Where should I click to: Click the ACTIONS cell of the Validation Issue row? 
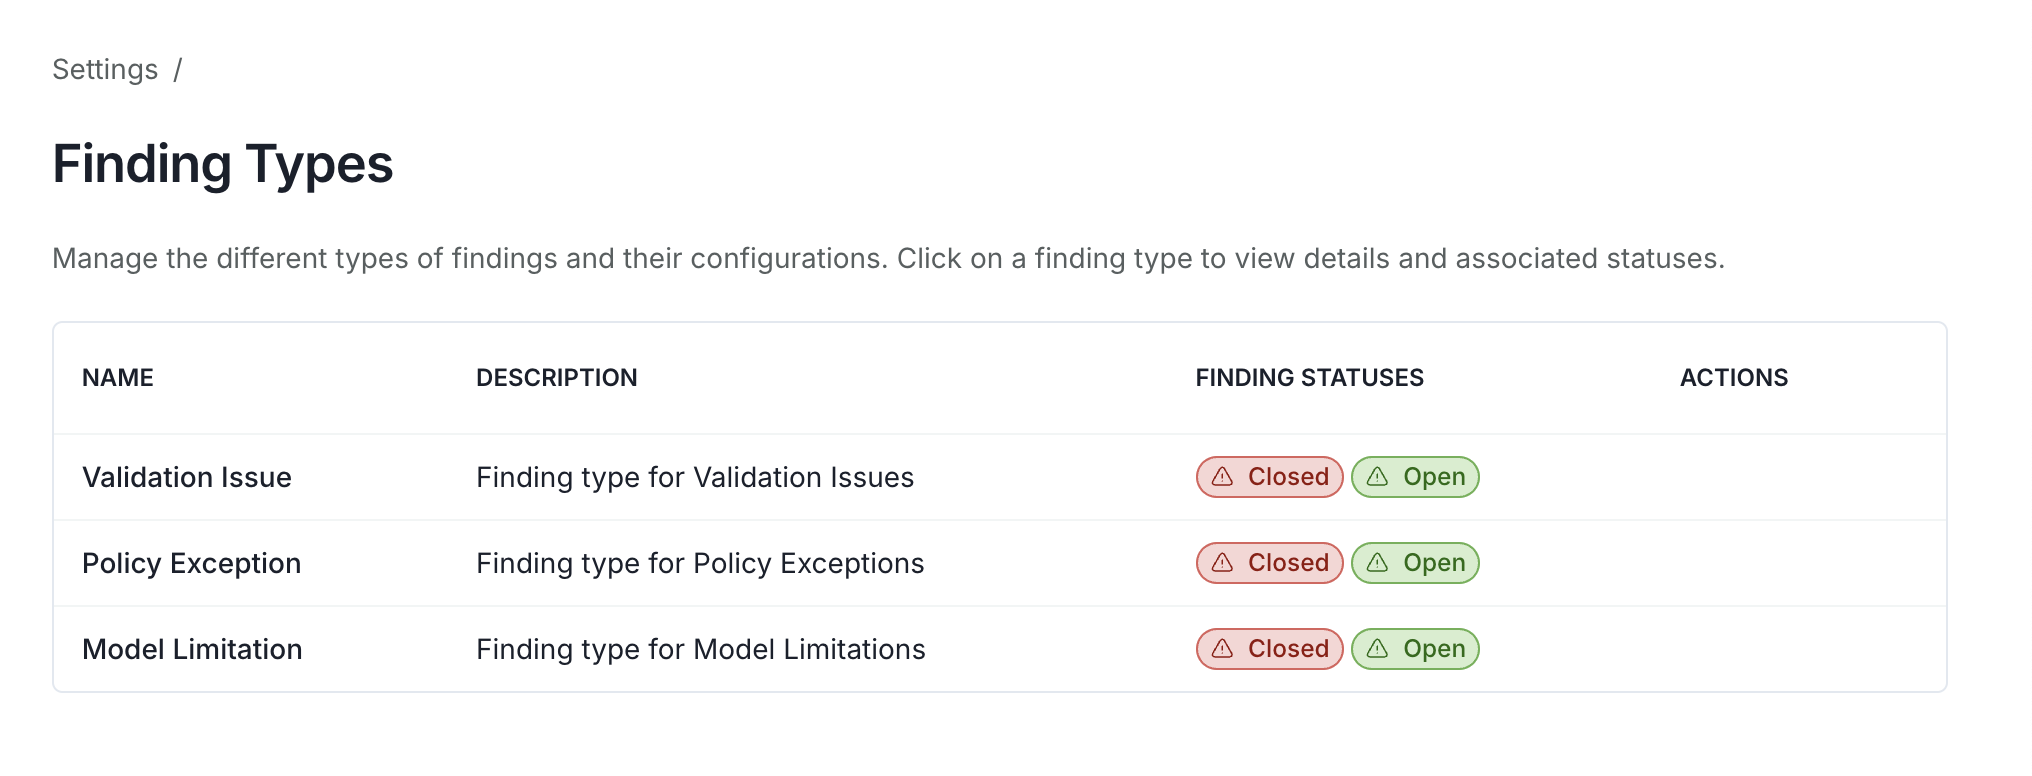coord(1732,477)
